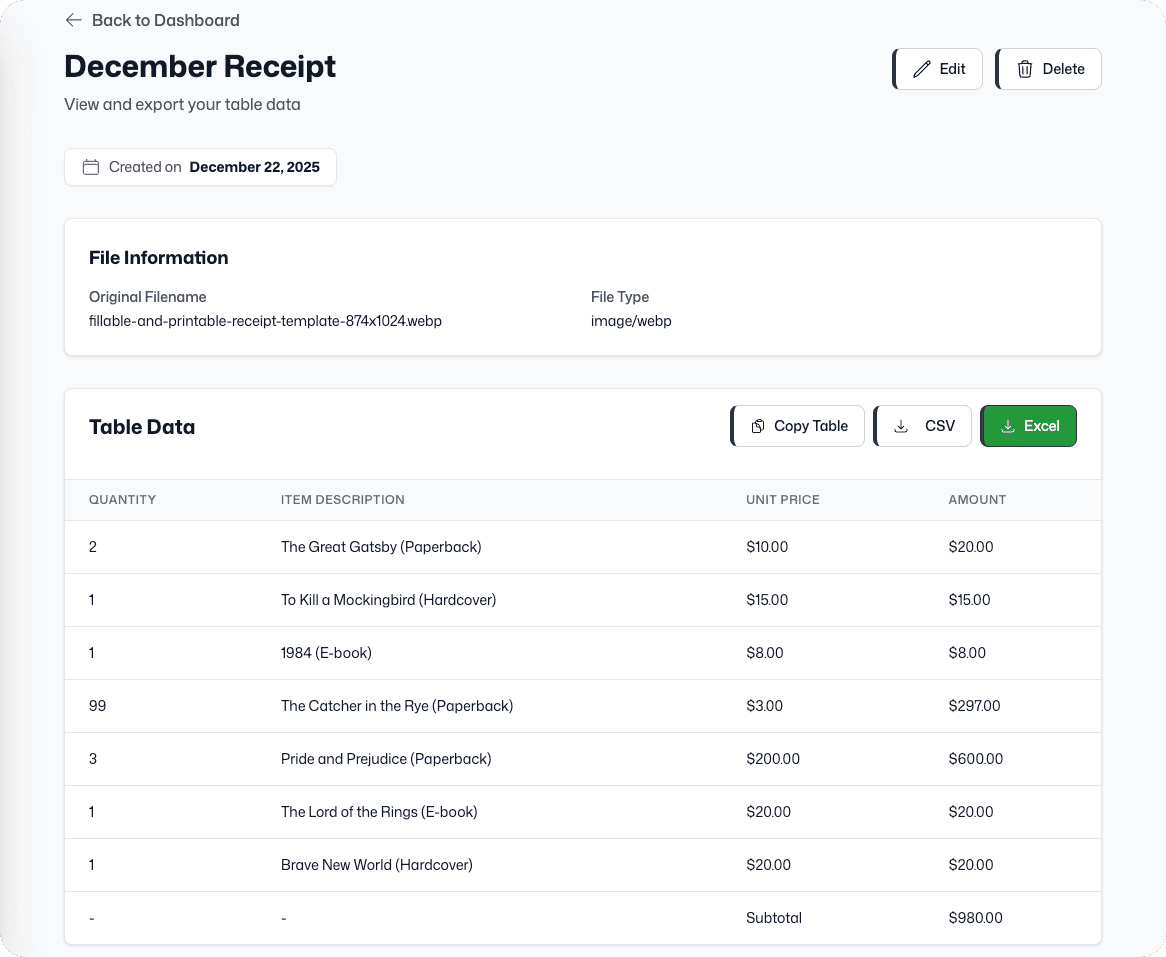Click the Unit Price column header
1166x957 pixels.
click(782, 499)
